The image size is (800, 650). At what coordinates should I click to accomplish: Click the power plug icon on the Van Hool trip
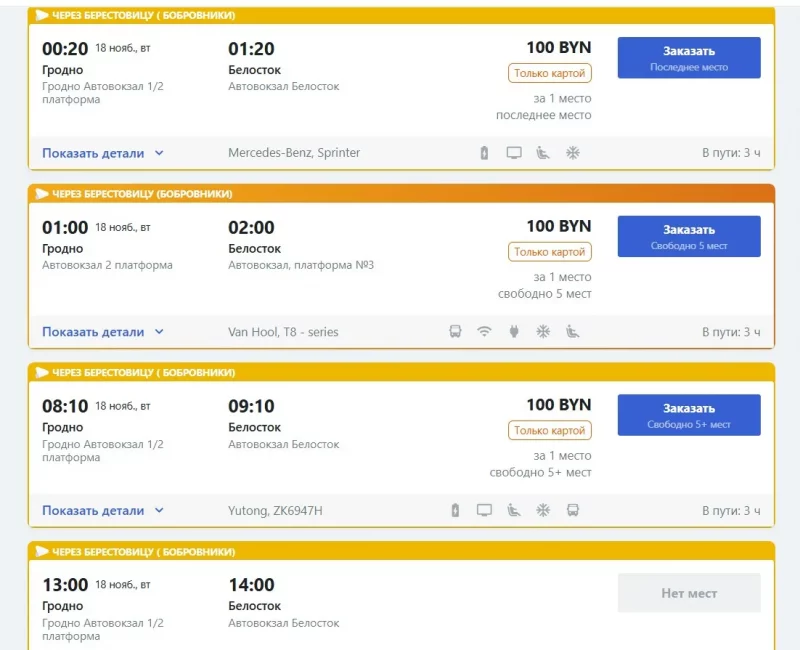pyautogui.click(x=514, y=332)
